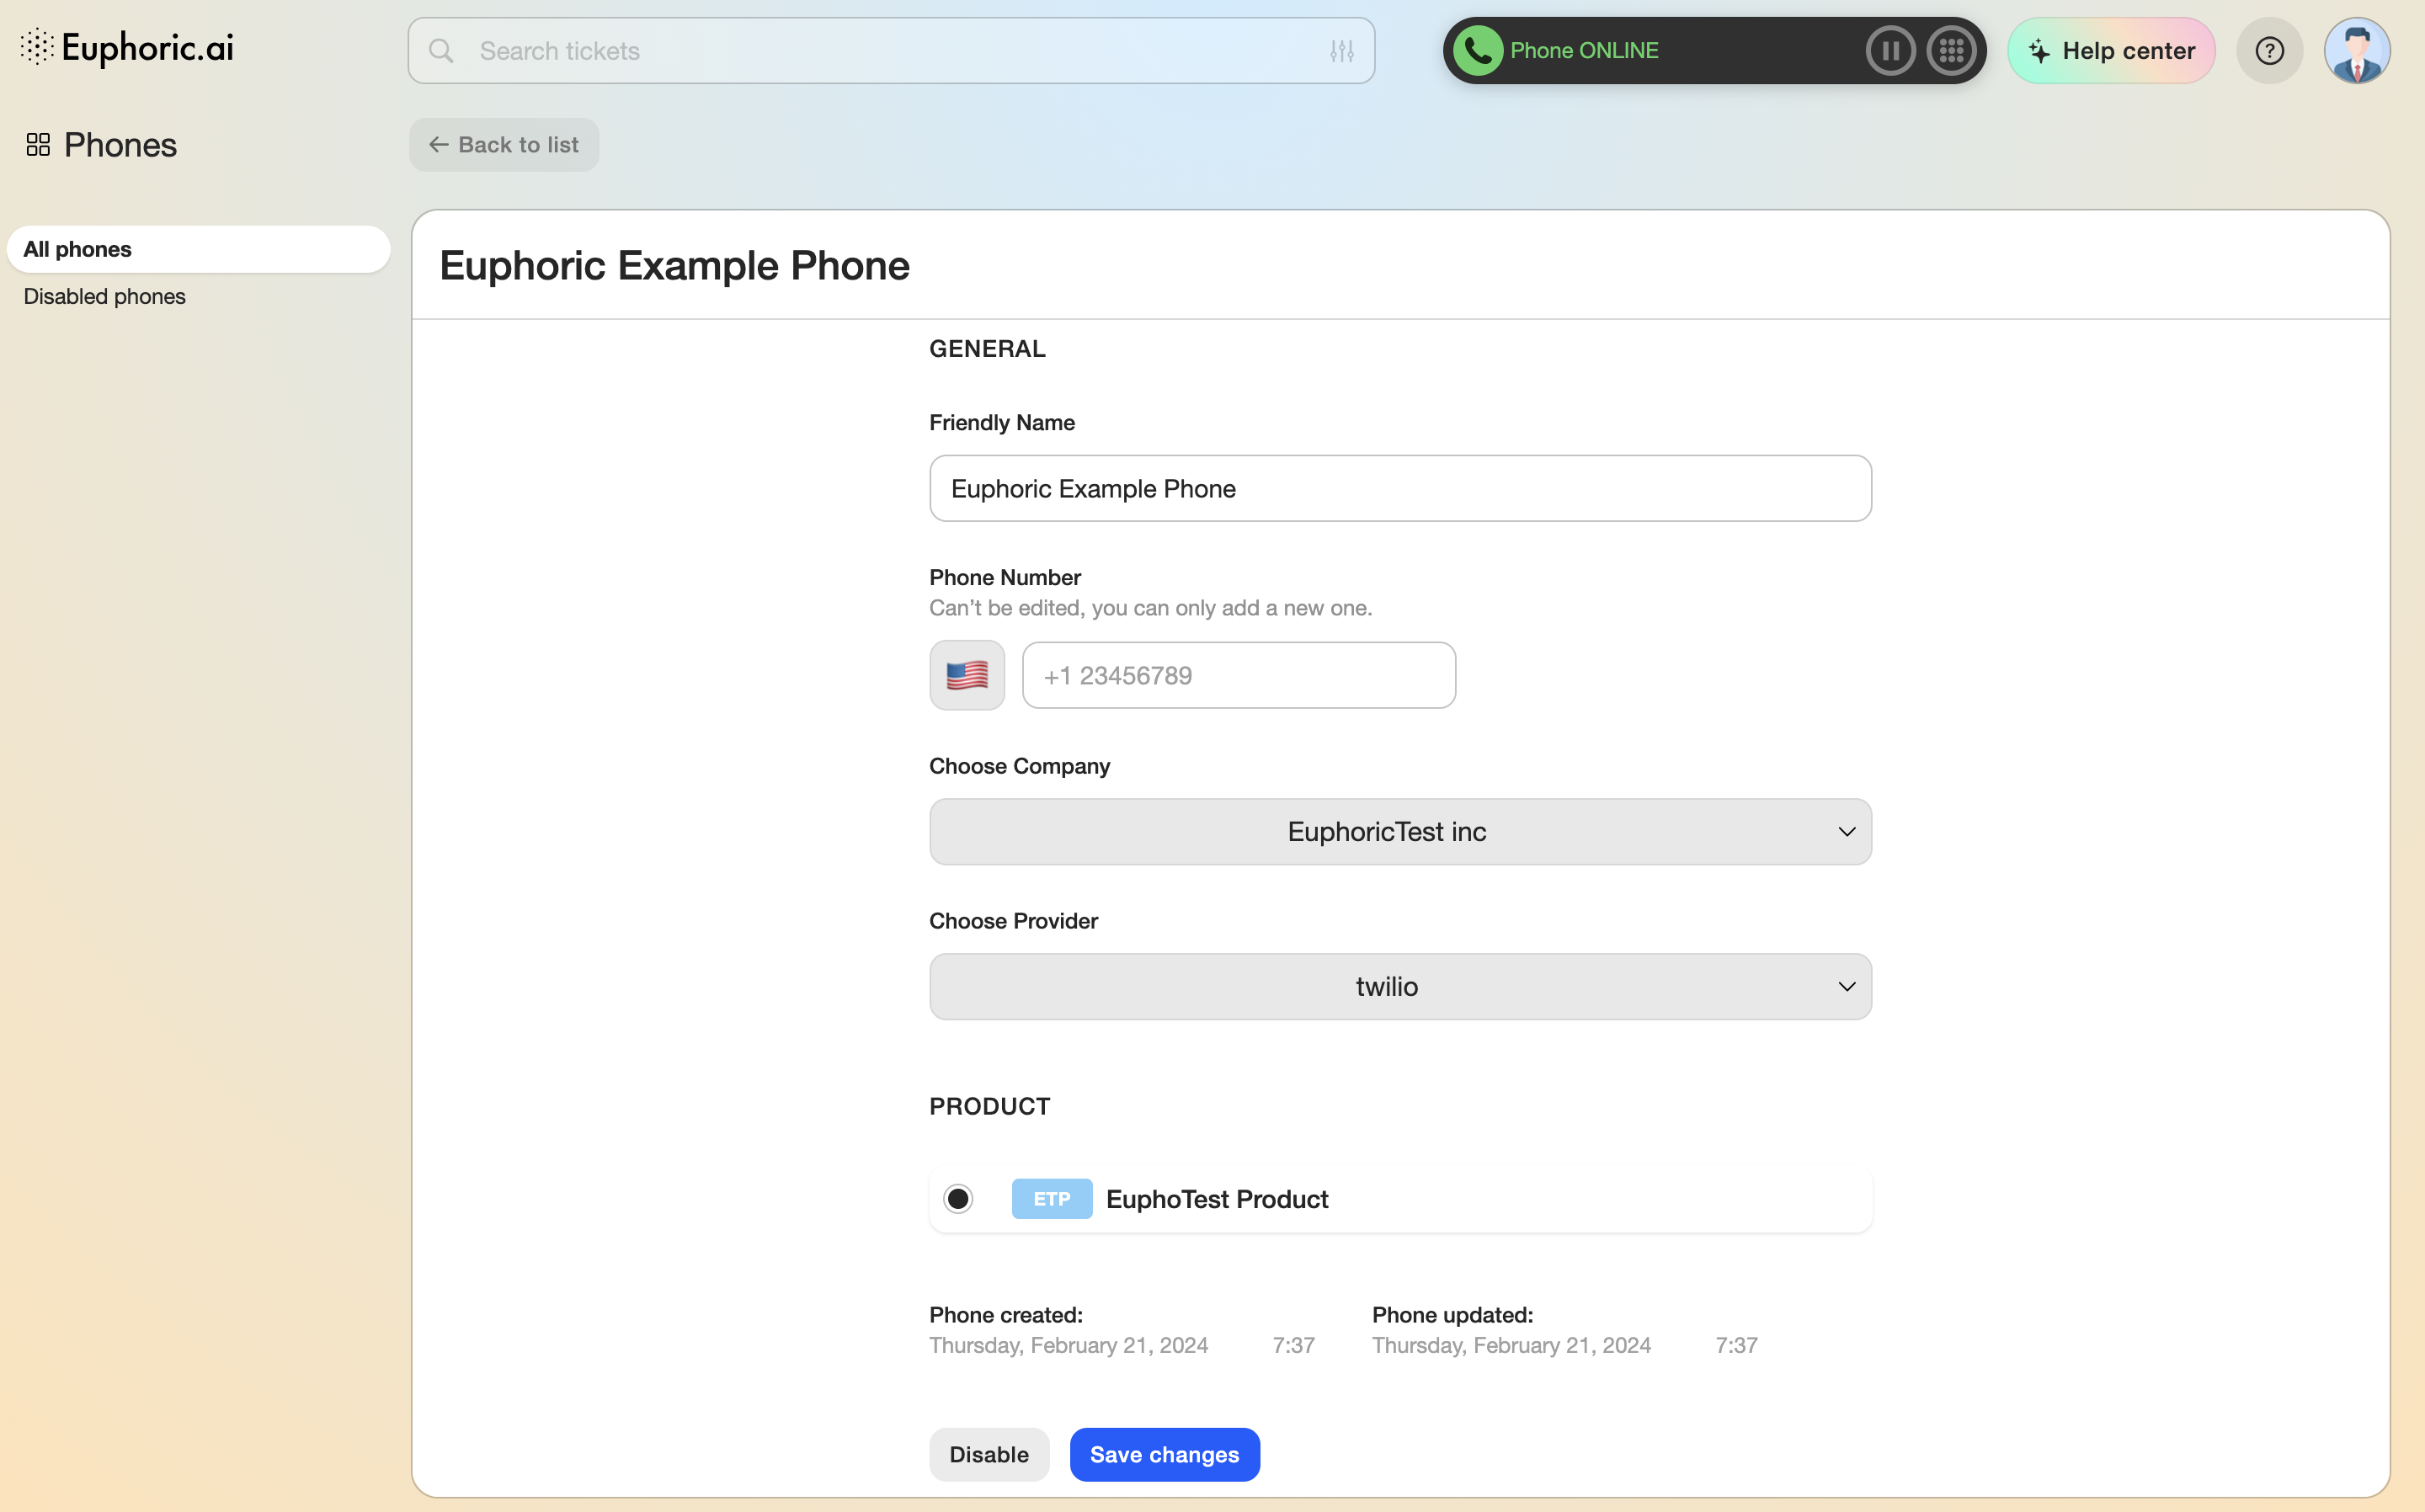Click the Friendly Name text field
The image size is (2425, 1512).
pos(1399,488)
